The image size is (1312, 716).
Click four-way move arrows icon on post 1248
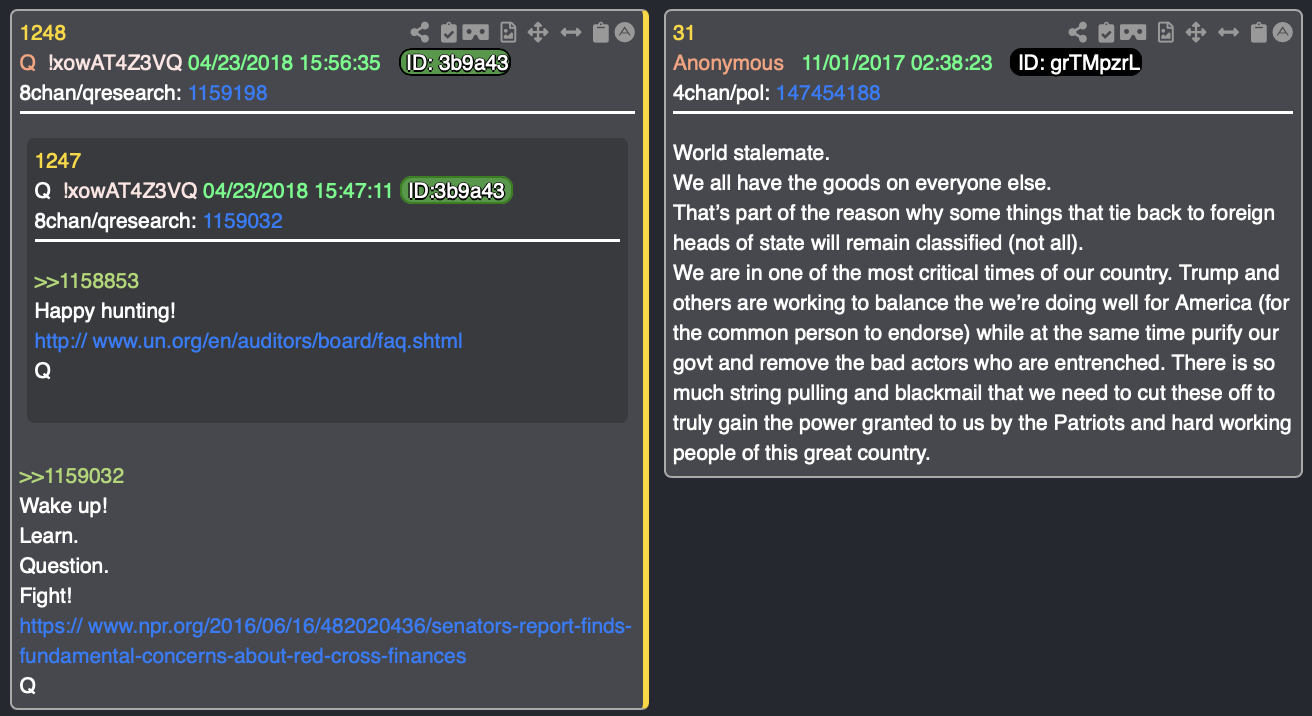(x=538, y=32)
